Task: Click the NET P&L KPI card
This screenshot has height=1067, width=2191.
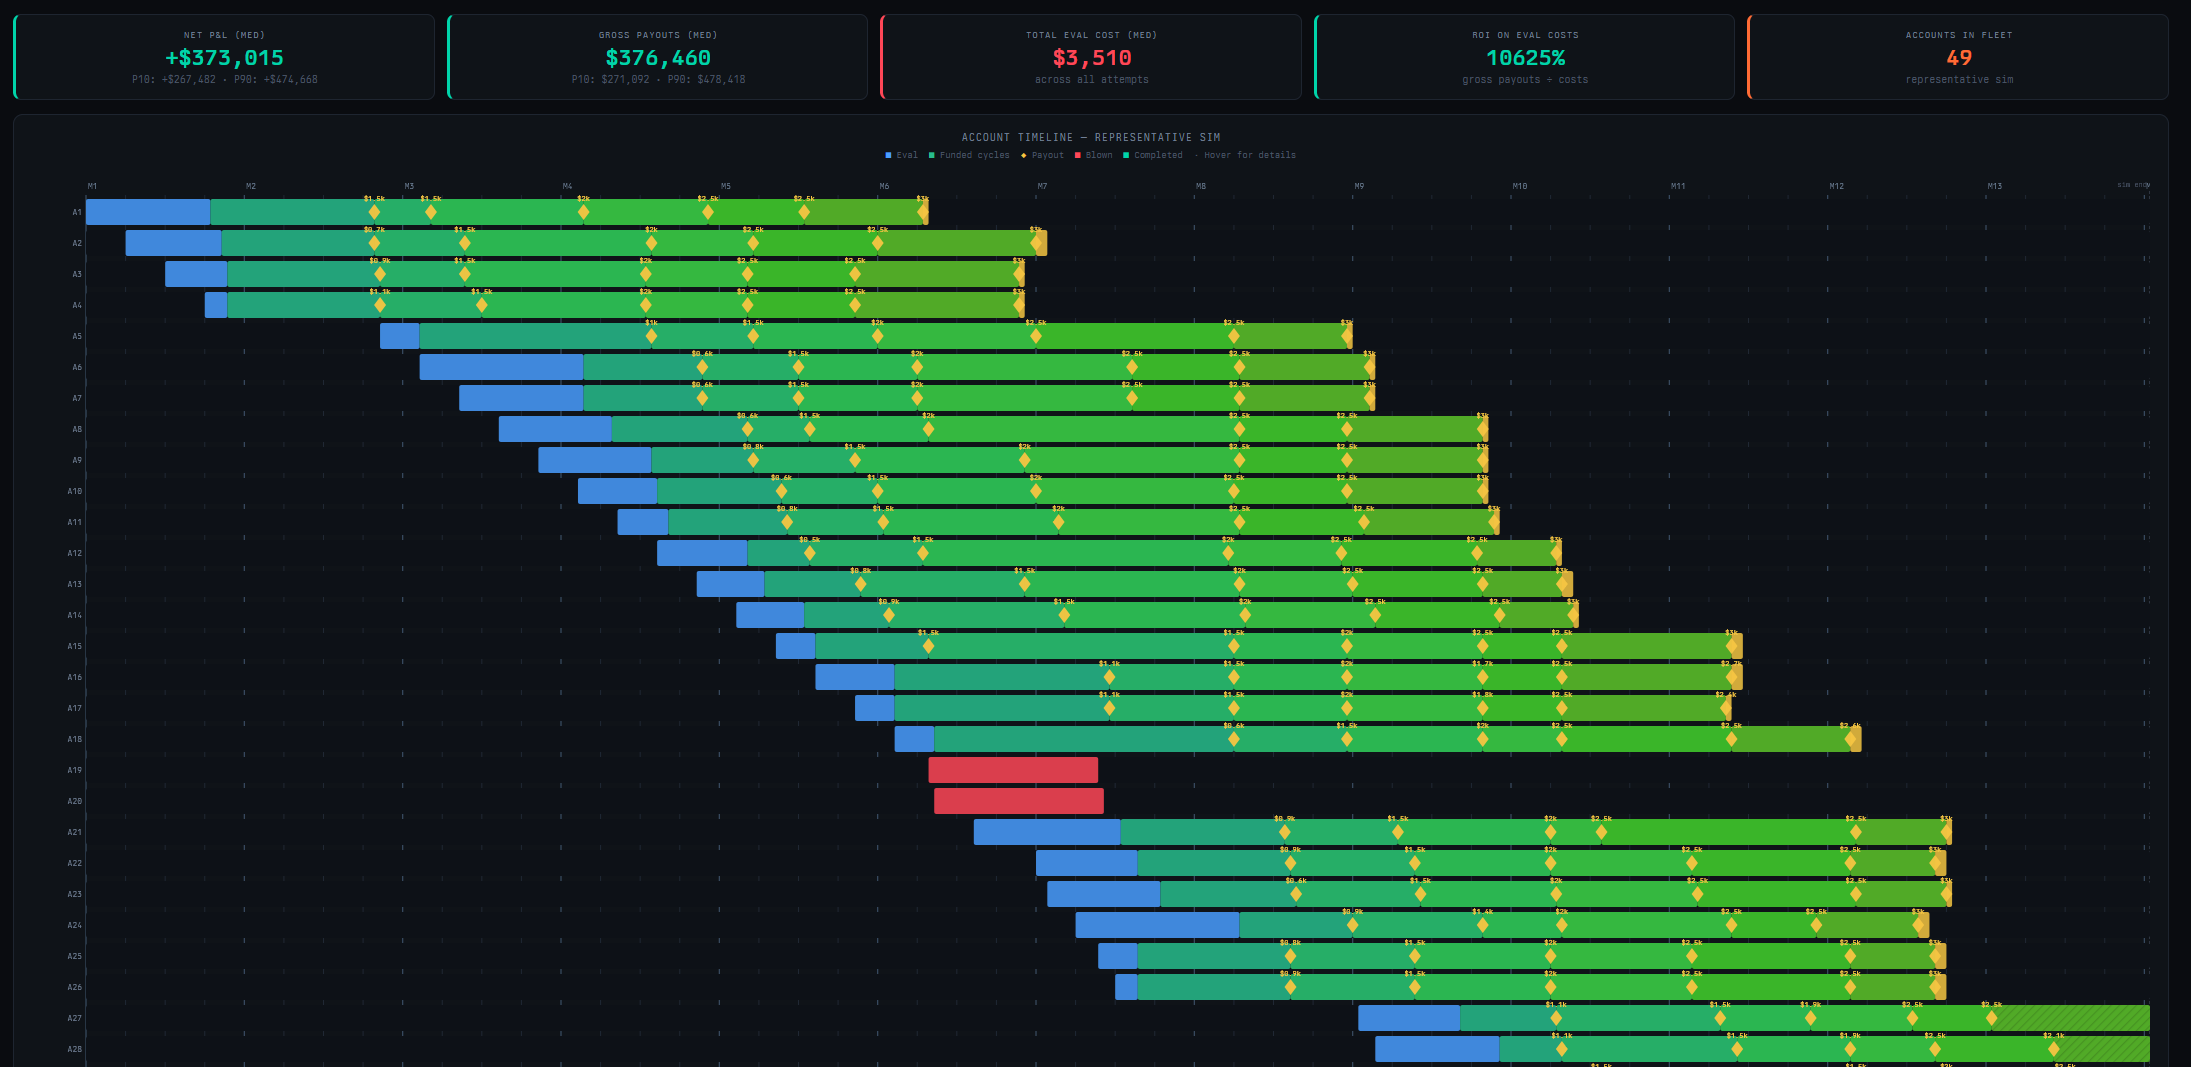Action: point(224,57)
